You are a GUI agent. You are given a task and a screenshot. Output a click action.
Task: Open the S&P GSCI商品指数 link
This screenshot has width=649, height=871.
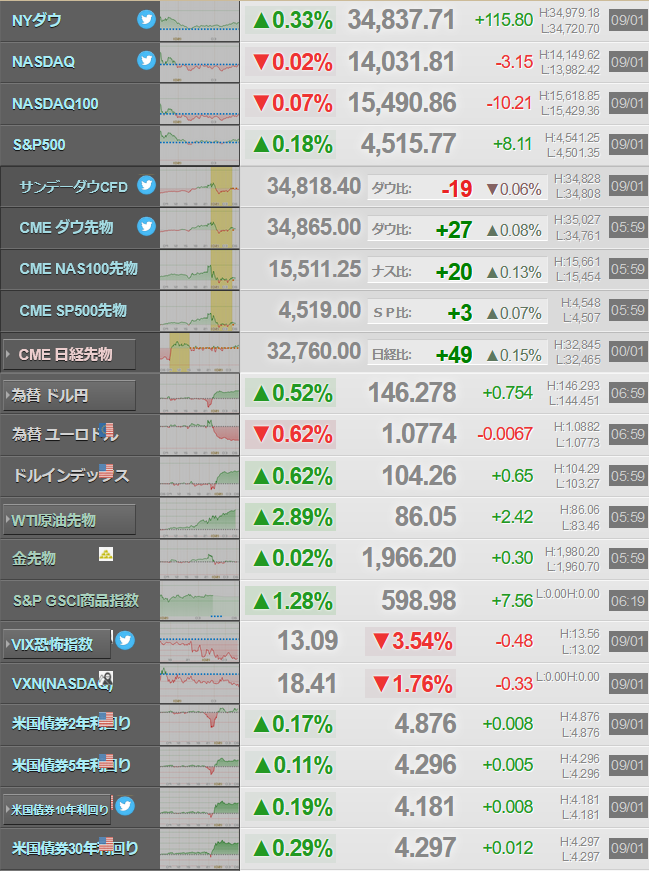coord(76,600)
